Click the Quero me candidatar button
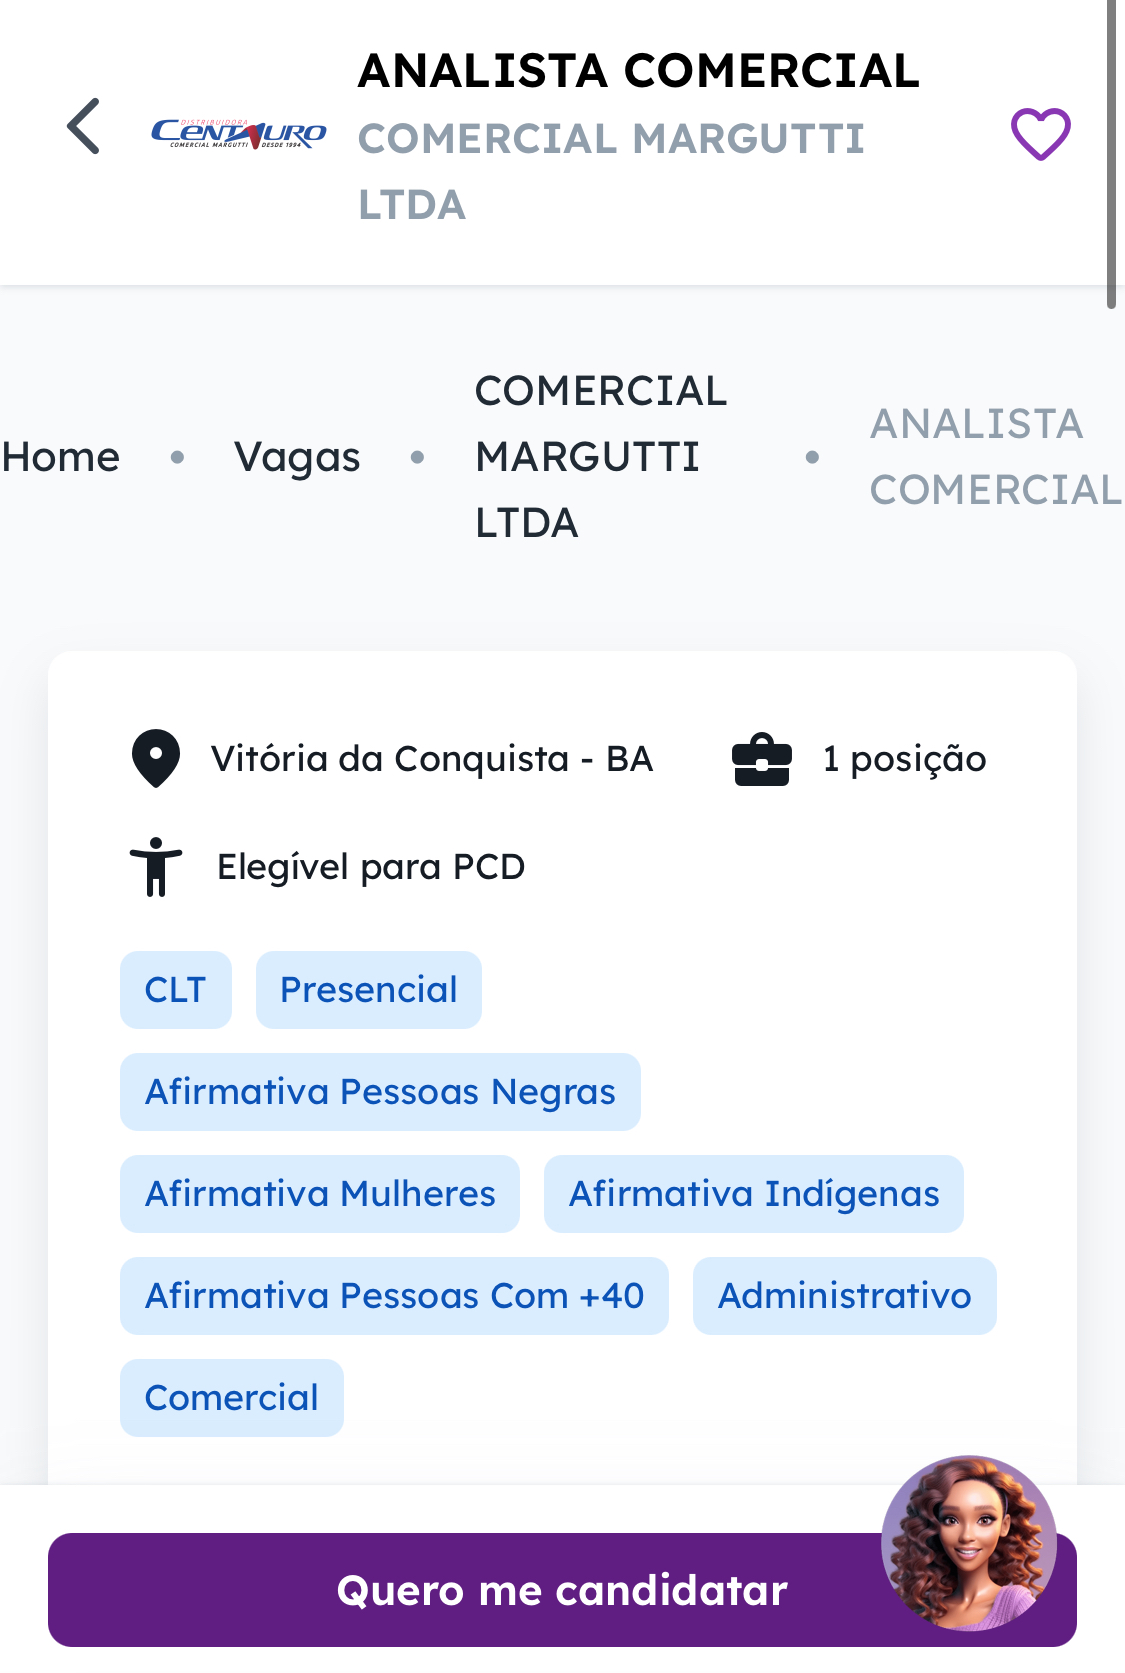The width and height of the screenshot is (1125, 1673). pos(562,1590)
